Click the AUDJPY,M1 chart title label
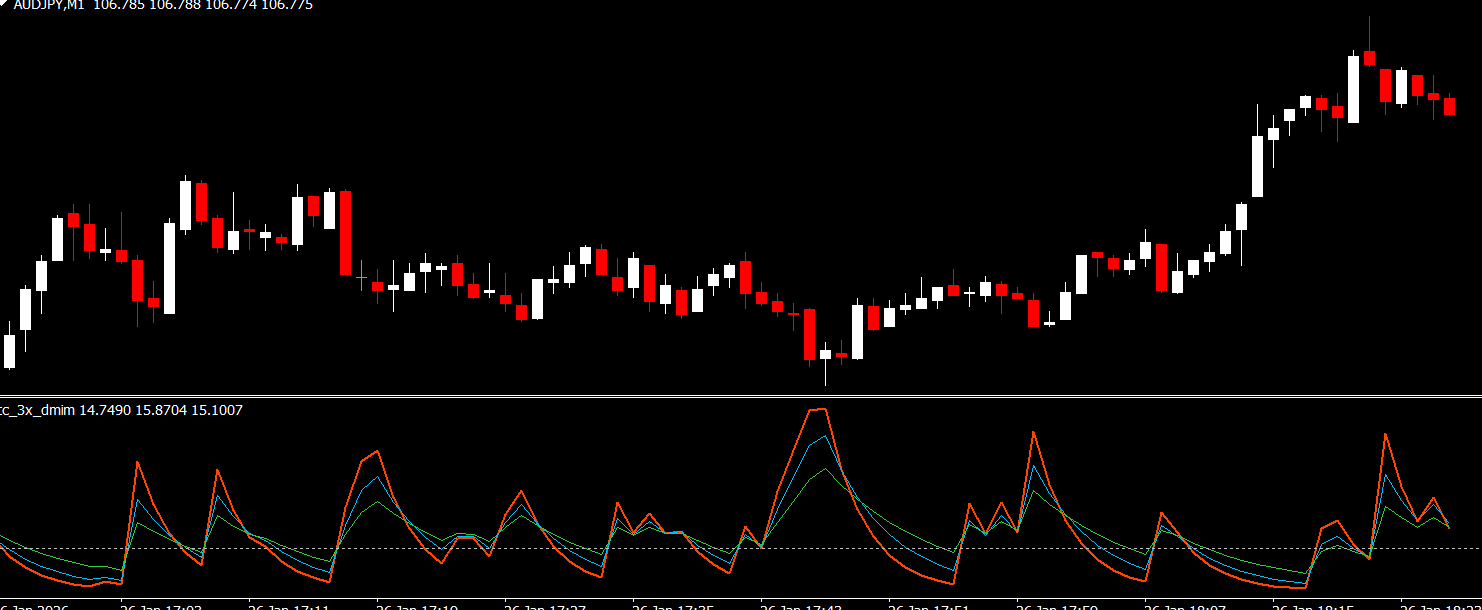 (x=47, y=5)
